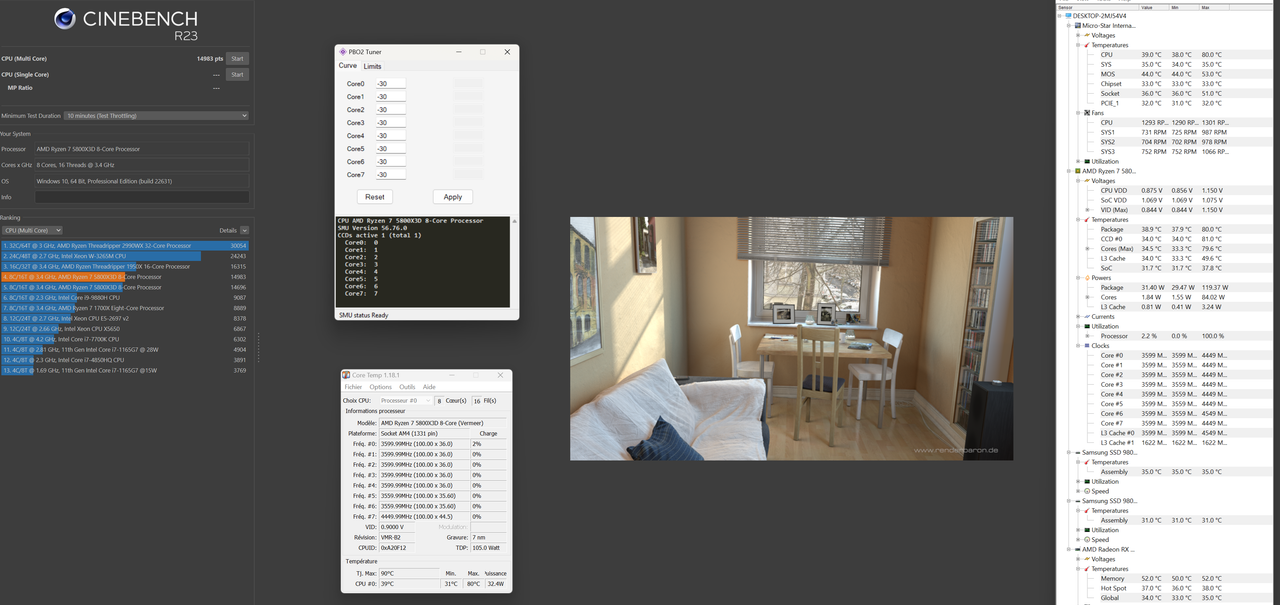Select the Threadripper 2990WX ranking entry
The image size is (1280, 605).
[x=125, y=245]
